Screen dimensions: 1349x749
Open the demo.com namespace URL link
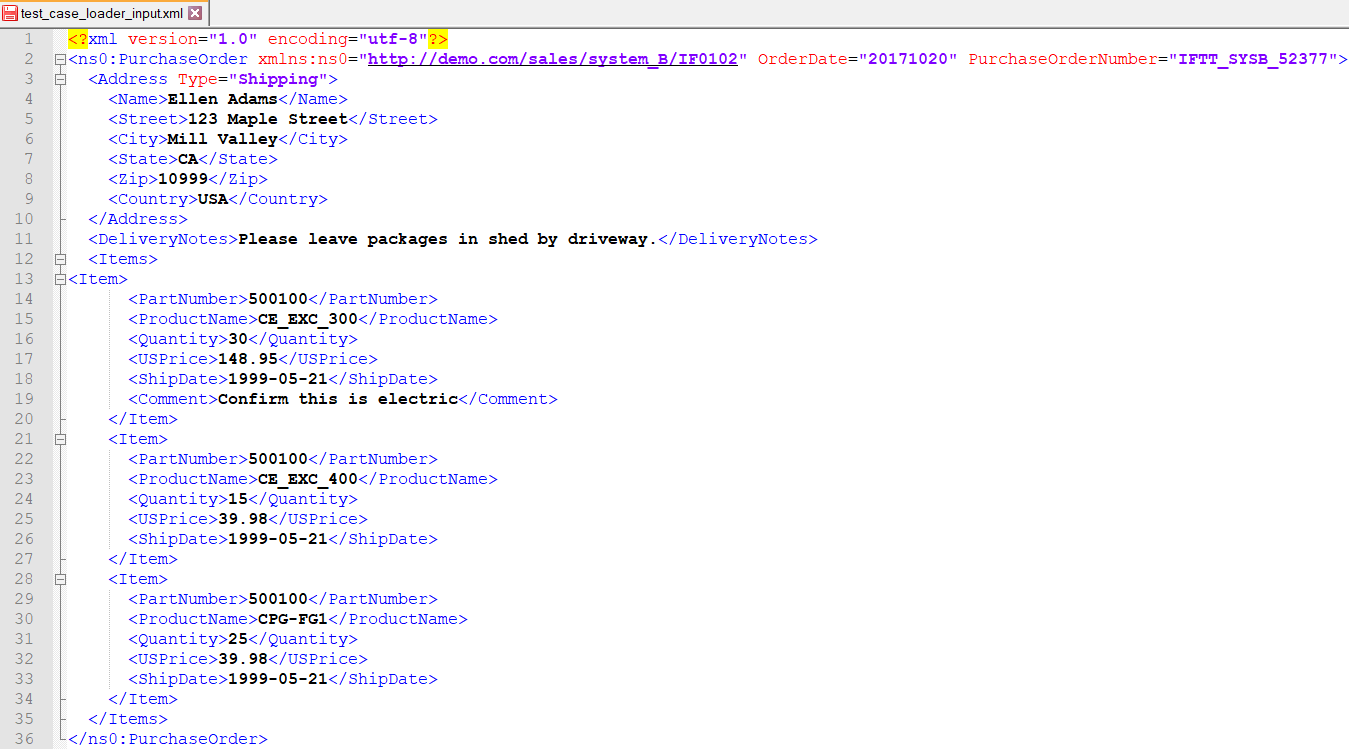pos(552,59)
